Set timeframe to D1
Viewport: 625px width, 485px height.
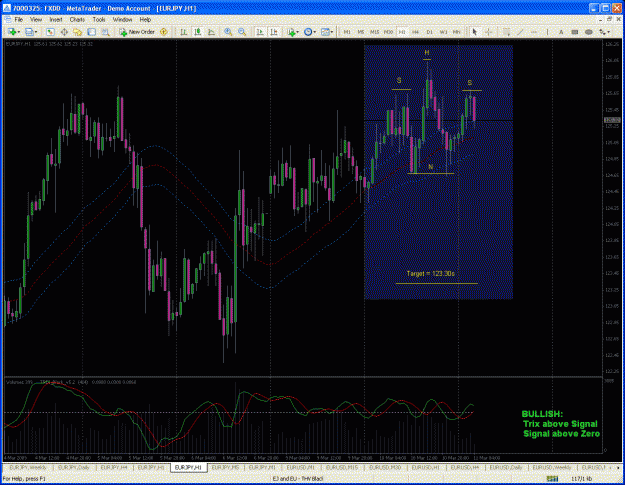point(429,32)
